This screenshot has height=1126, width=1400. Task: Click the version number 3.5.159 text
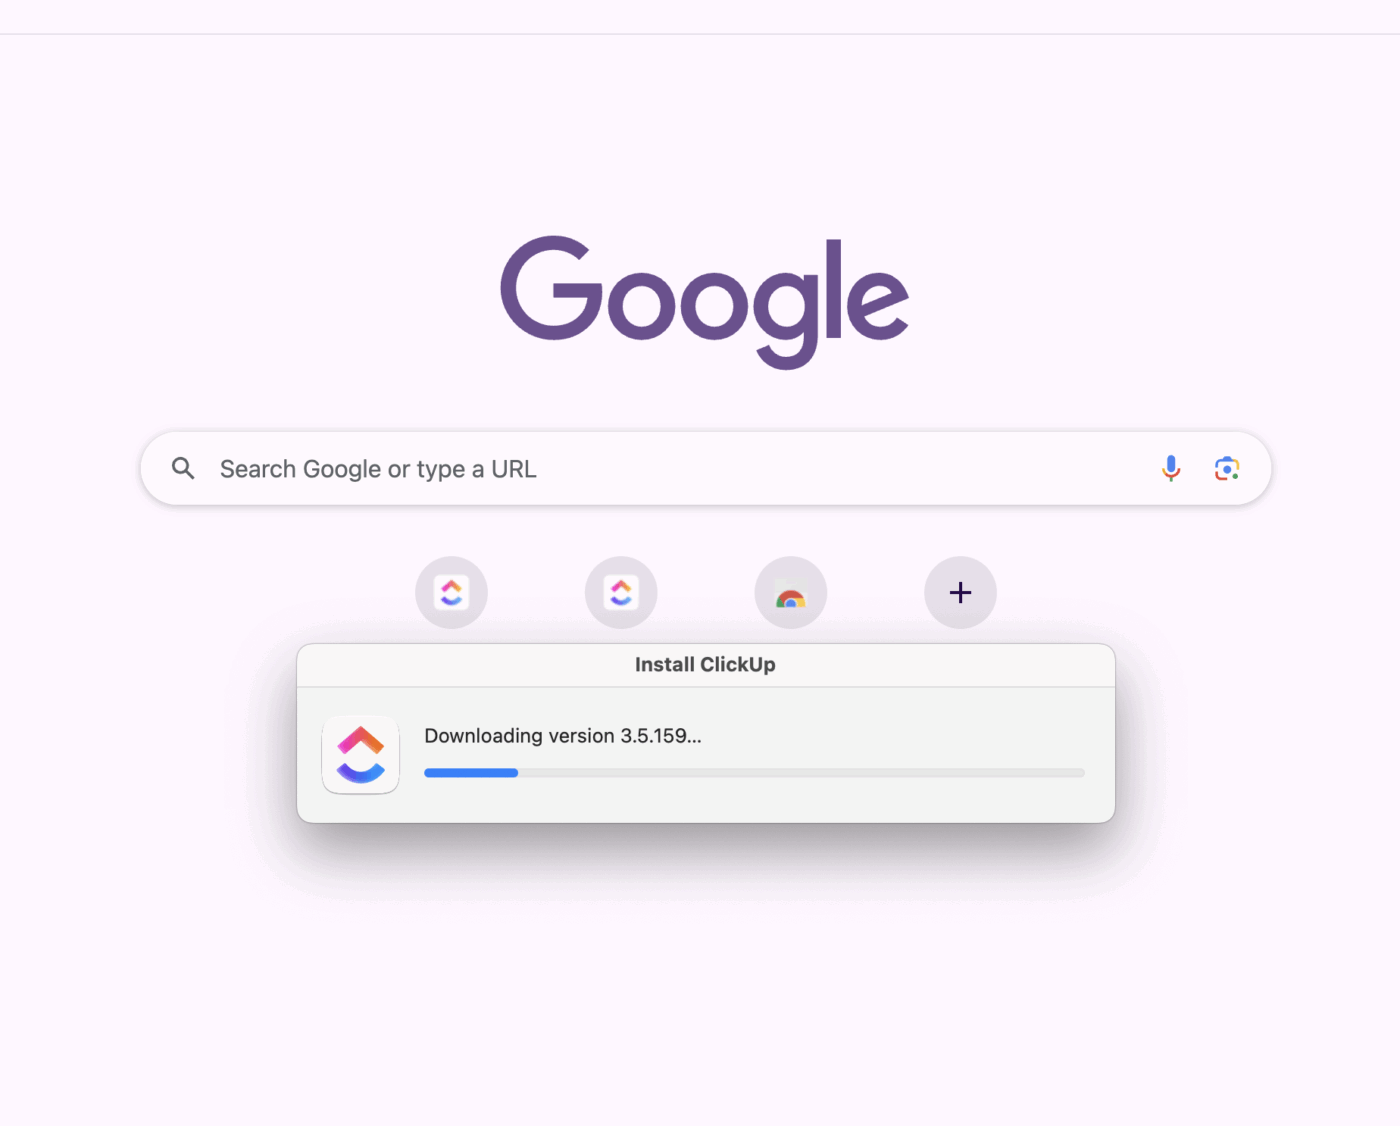tap(654, 736)
